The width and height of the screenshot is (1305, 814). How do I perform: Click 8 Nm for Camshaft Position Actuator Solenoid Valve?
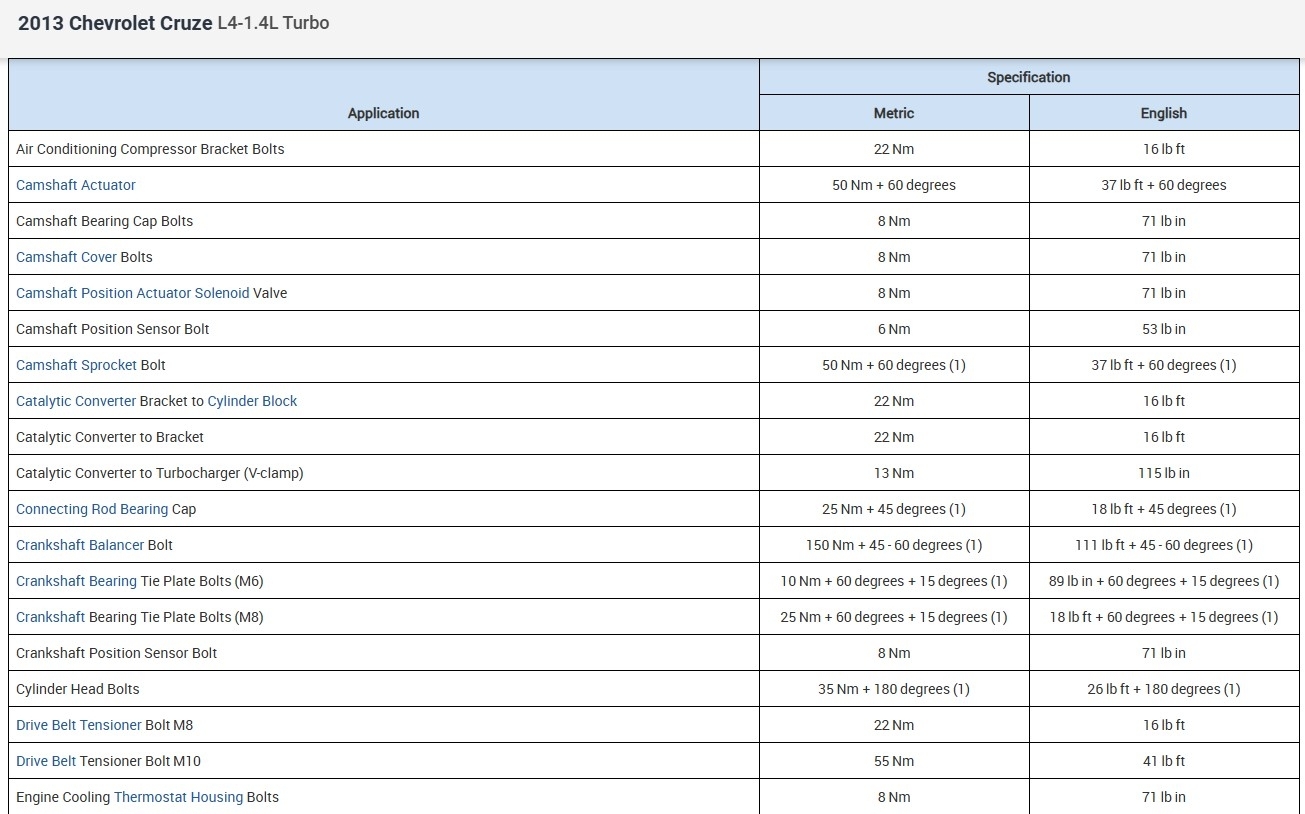[894, 293]
